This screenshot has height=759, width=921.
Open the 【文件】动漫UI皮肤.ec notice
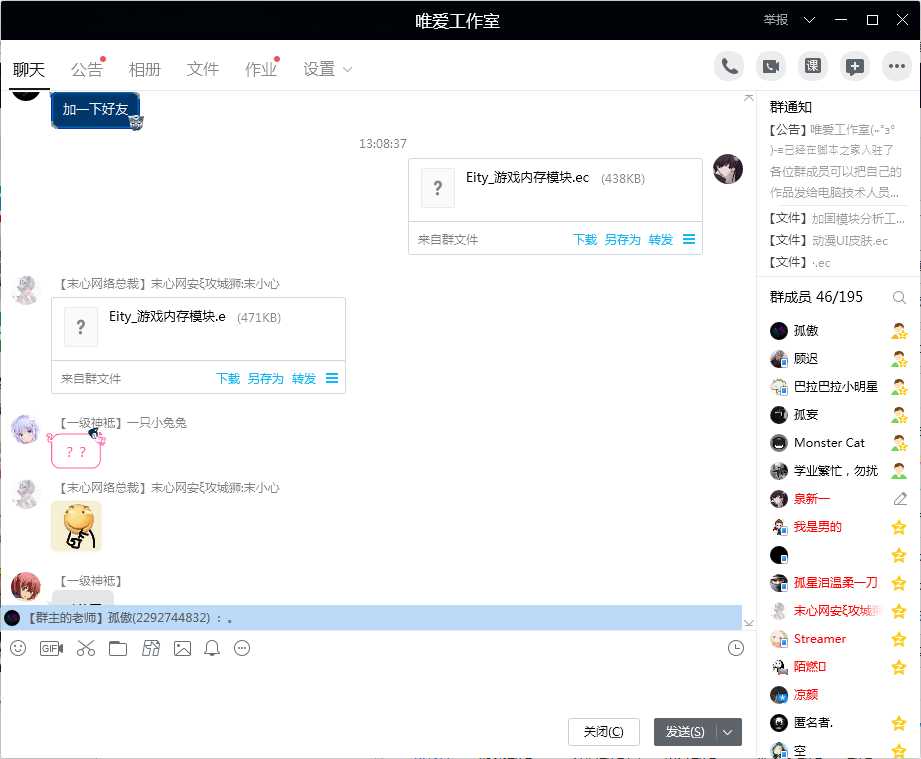click(828, 240)
